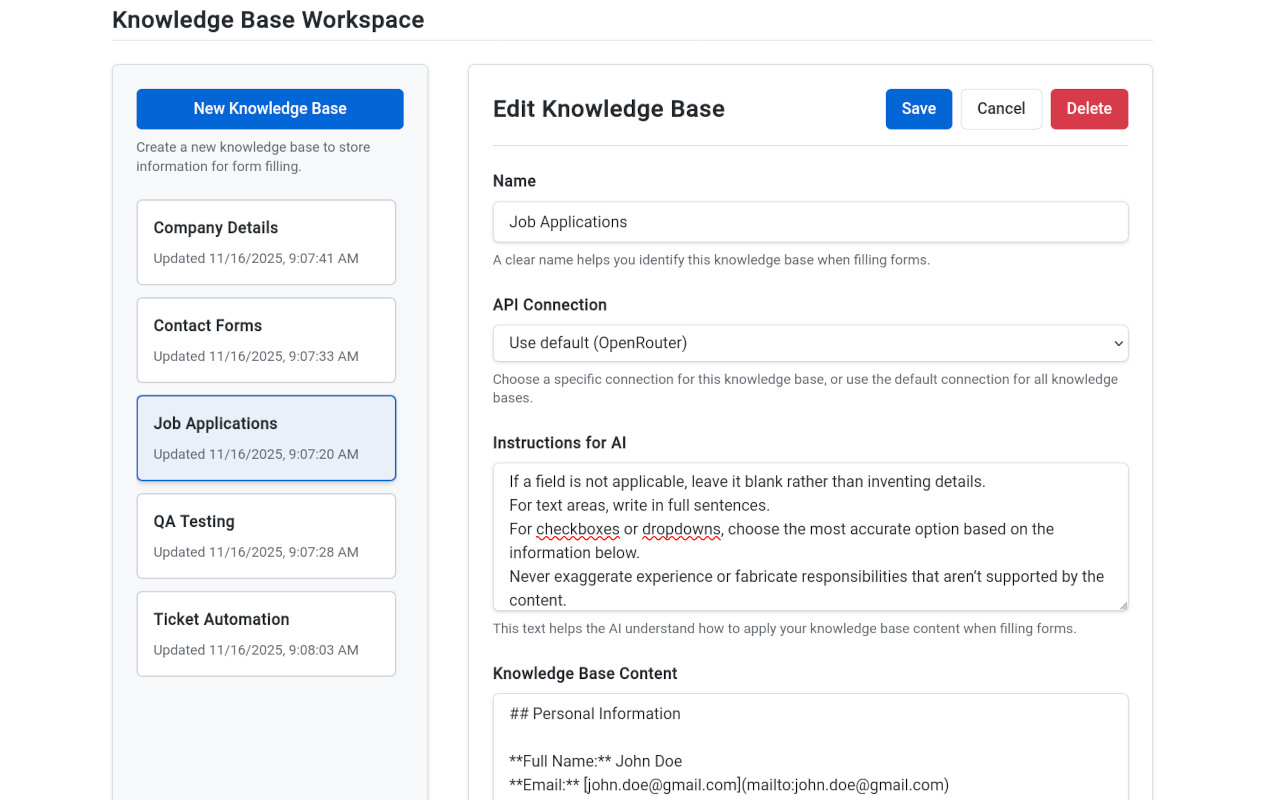Open the Contact Forms knowledge base
Screen dimensions: 1280x800
(x=266, y=339)
